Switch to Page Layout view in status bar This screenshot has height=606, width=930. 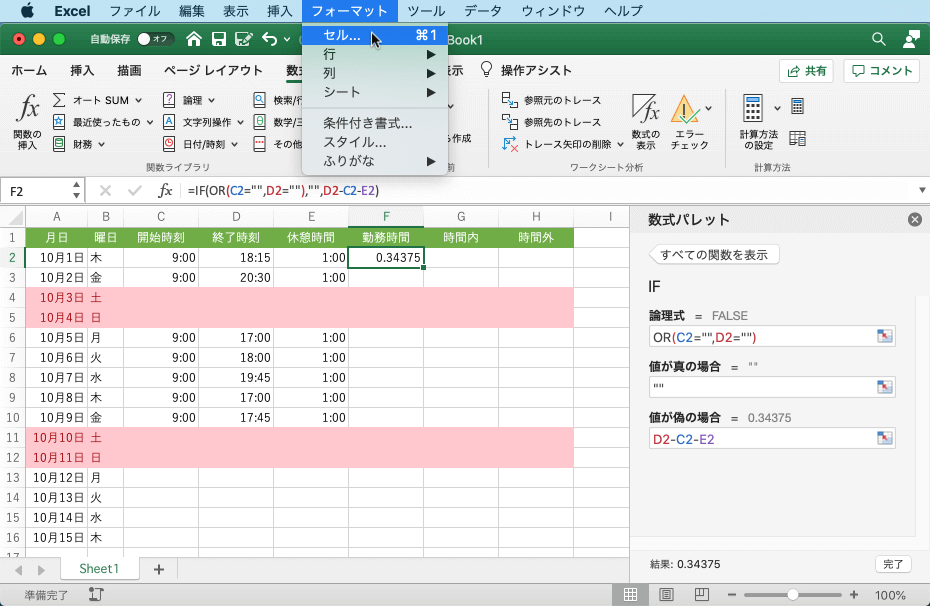click(x=666, y=595)
